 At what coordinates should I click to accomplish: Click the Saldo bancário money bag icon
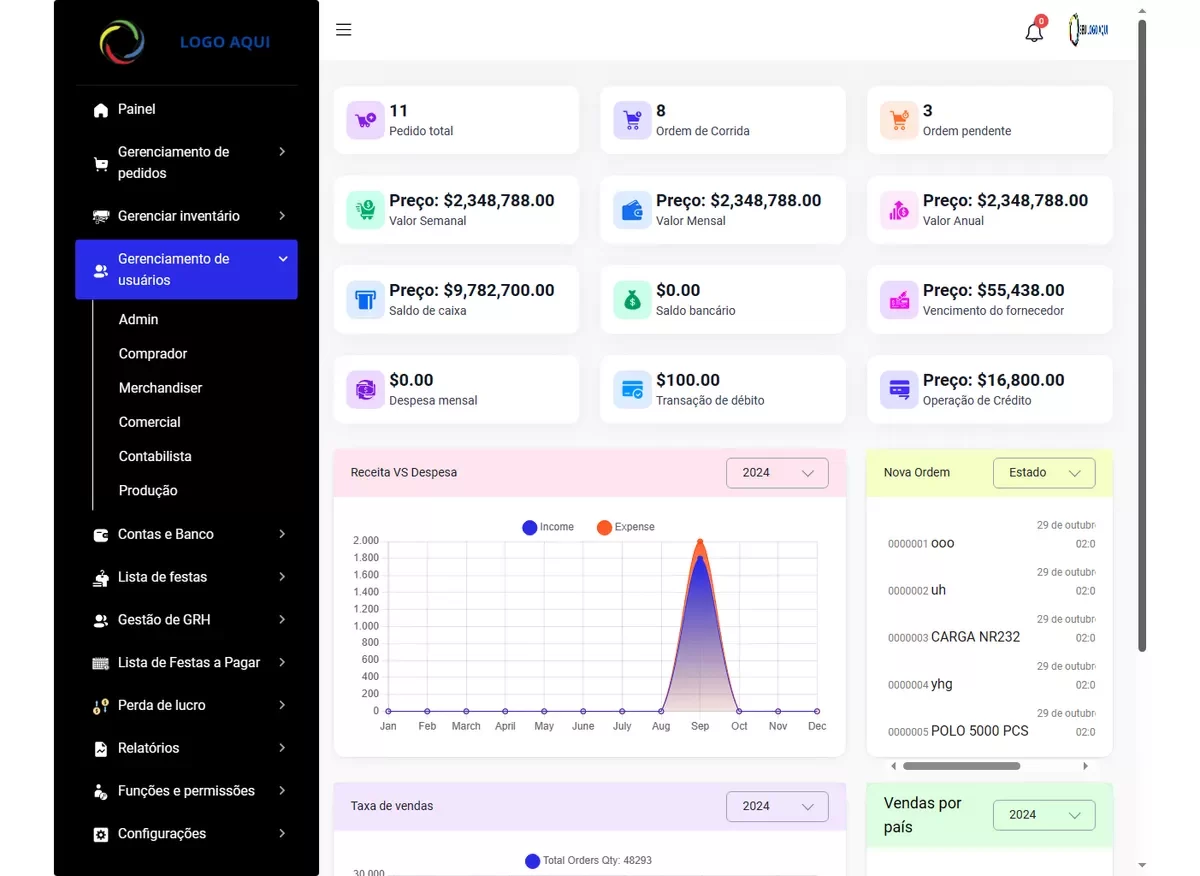tap(632, 300)
